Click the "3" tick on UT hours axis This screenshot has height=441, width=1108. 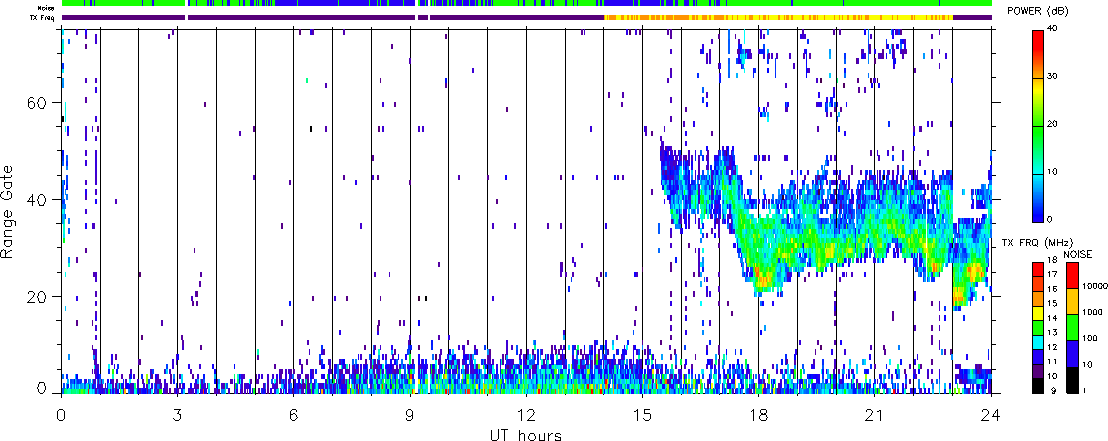[x=177, y=414]
